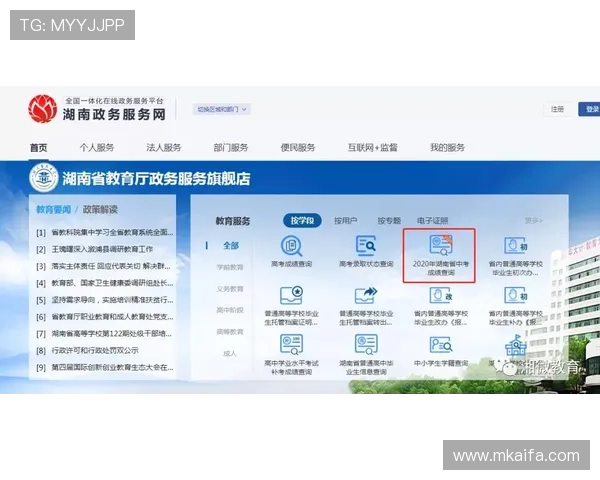Select the 按学段 filter tab
The height and width of the screenshot is (480, 600).
point(302,220)
